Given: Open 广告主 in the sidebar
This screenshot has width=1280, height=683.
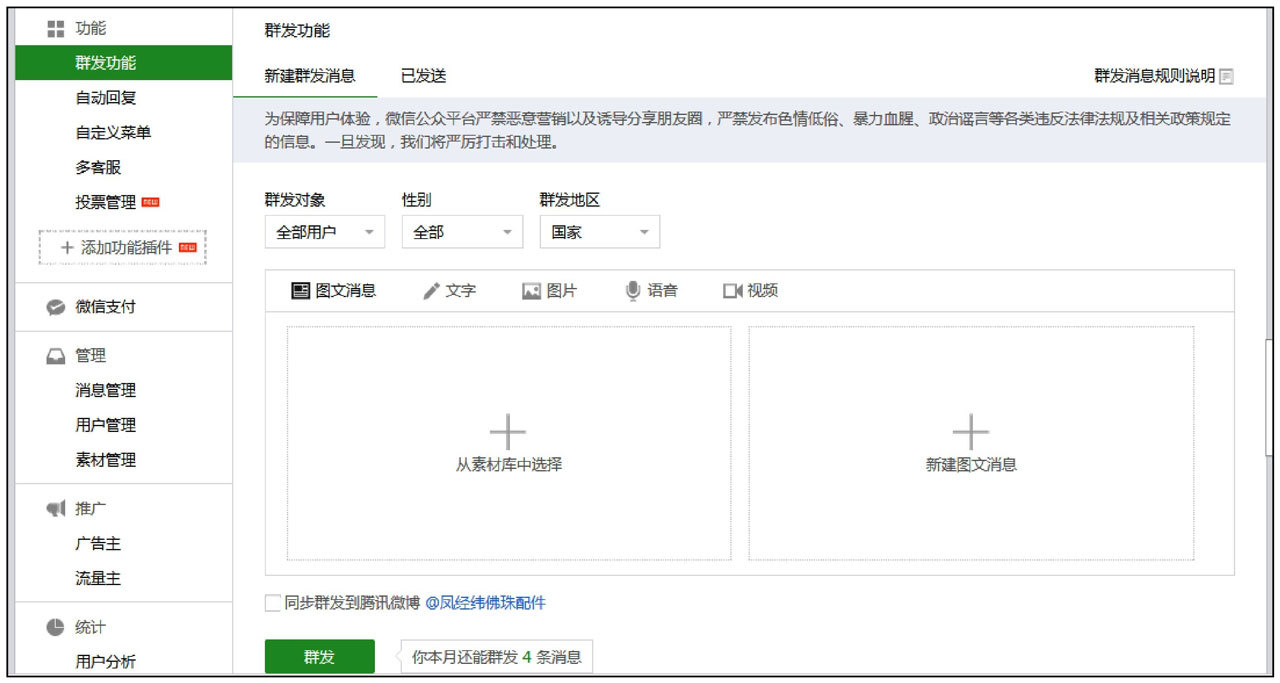Looking at the screenshot, I should [x=98, y=544].
